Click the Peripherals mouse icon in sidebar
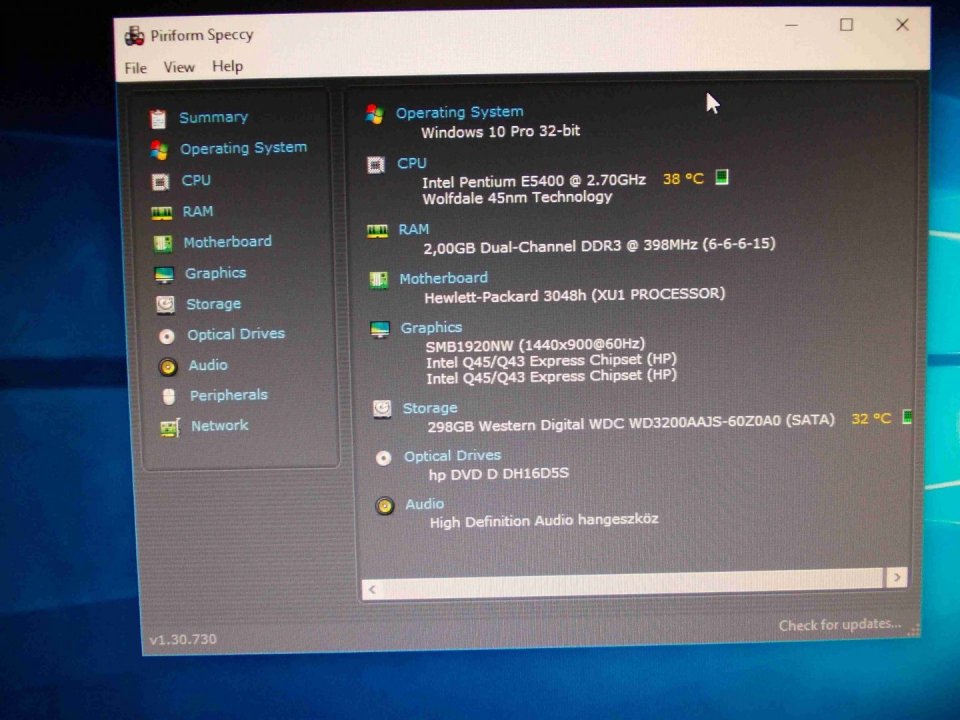This screenshot has height=720, width=960. 169,397
